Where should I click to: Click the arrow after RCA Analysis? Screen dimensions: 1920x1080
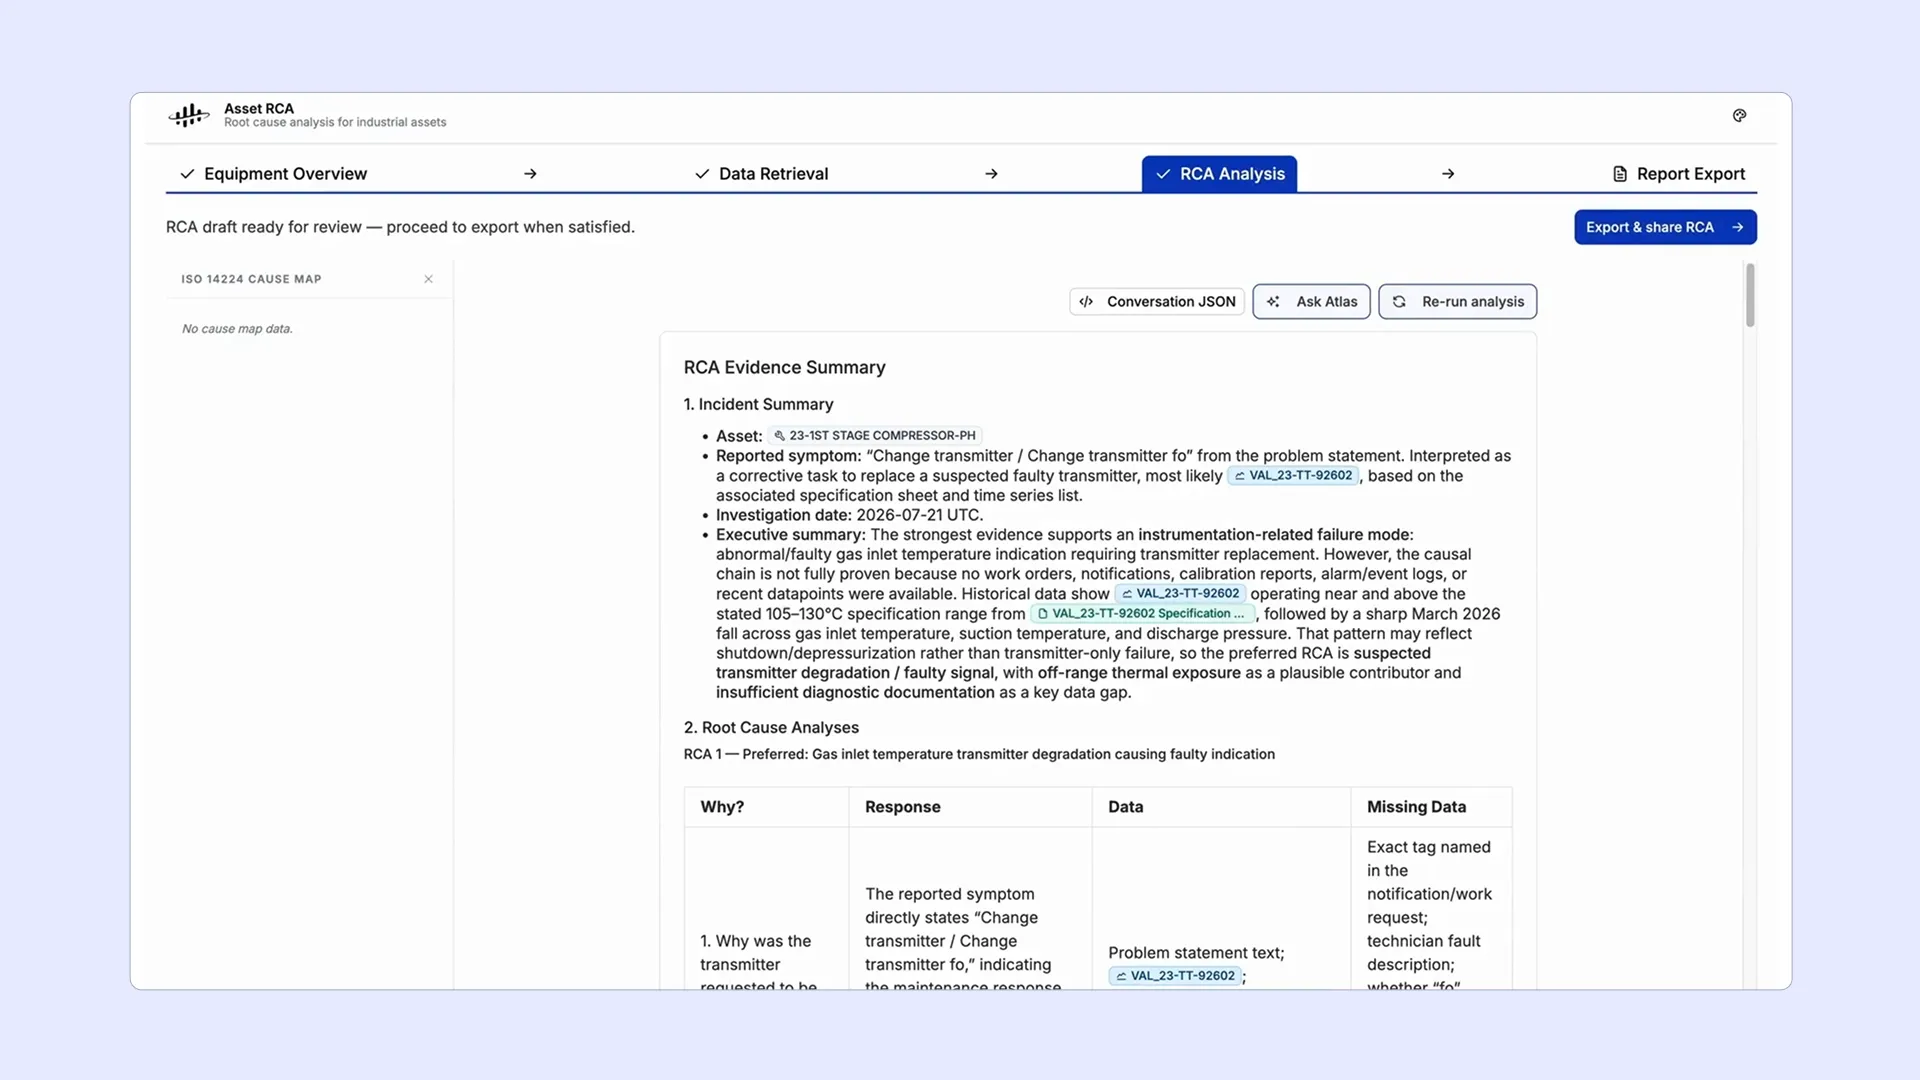pyautogui.click(x=1448, y=174)
